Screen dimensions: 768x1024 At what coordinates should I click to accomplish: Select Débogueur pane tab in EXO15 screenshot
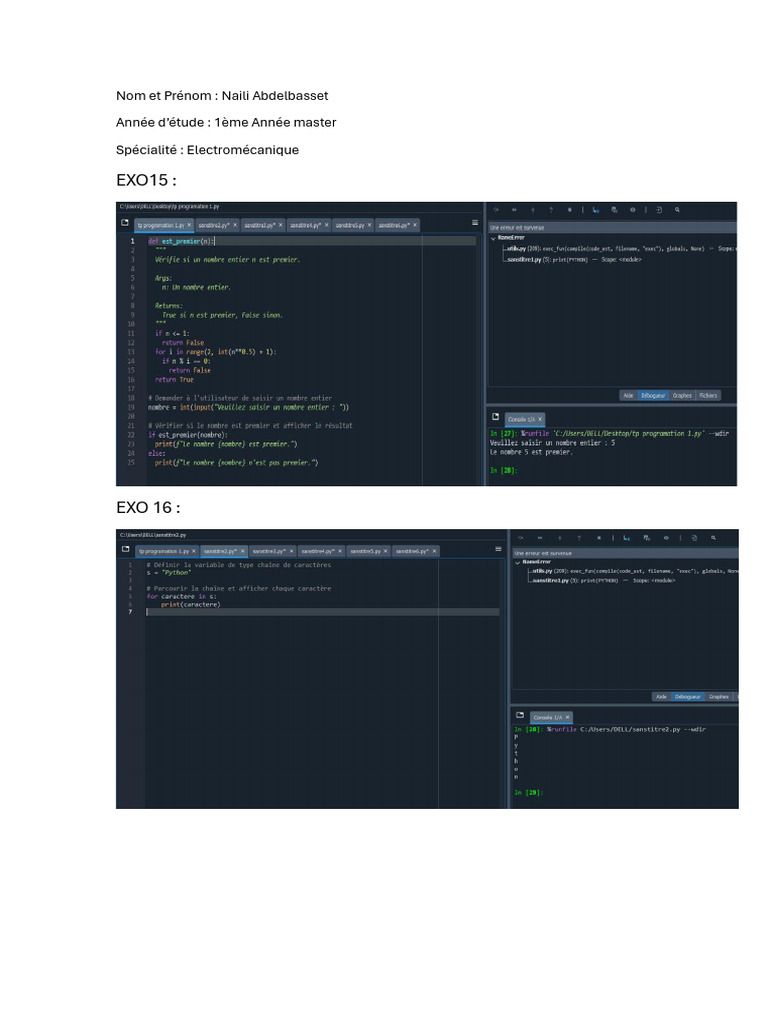pos(652,395)
